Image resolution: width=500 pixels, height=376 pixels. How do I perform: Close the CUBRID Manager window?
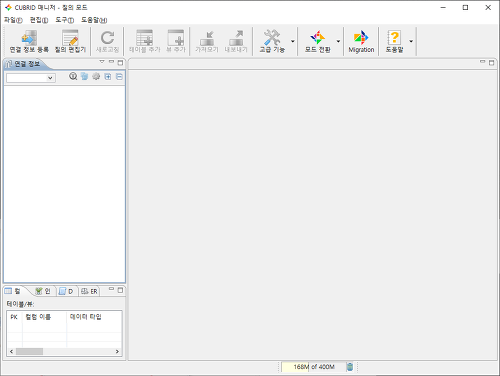[488, 7]
